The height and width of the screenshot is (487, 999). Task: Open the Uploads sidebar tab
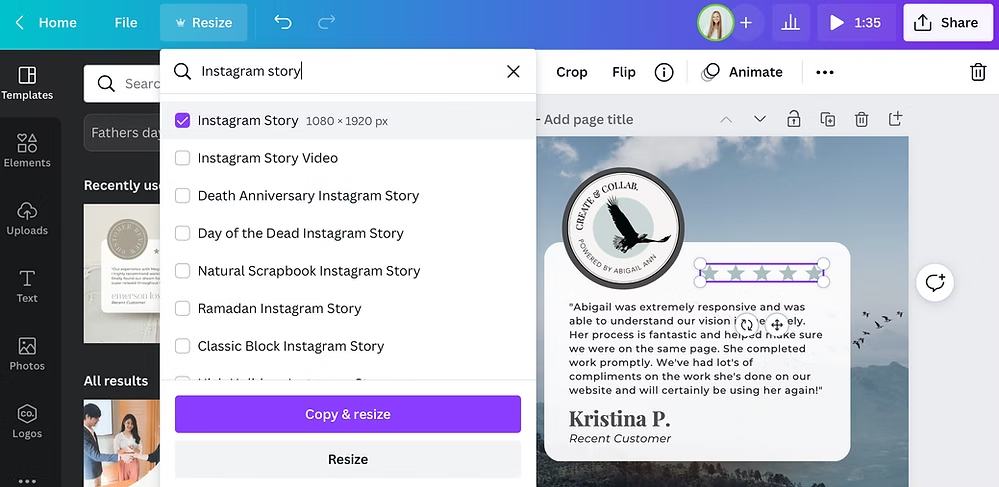[27, 219]
